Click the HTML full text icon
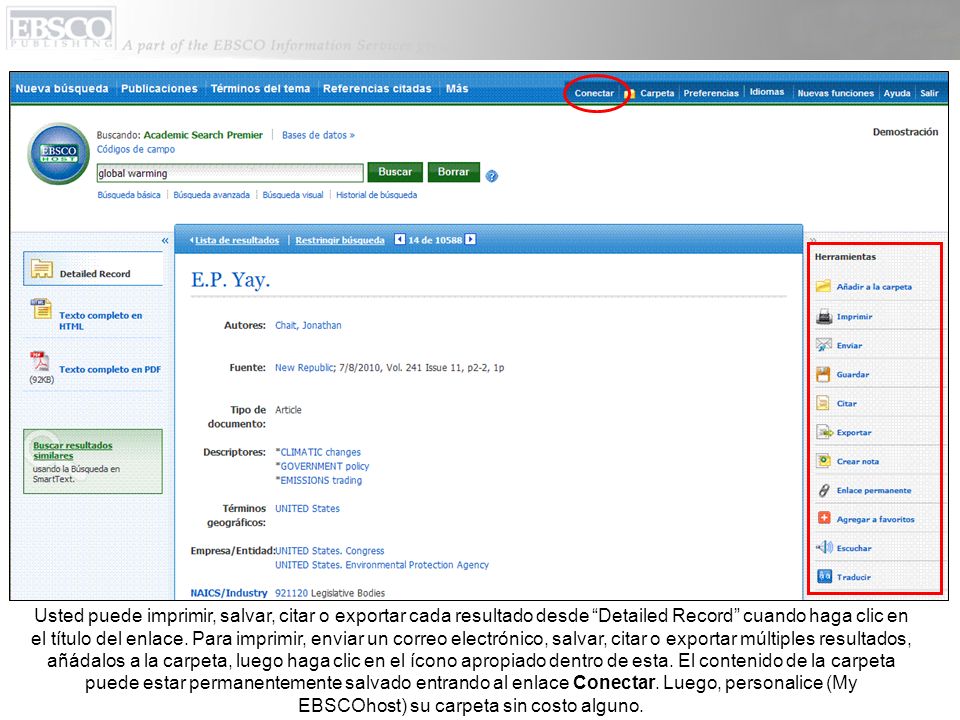Viewport: 960px width, 720px height. pos(41,309)
